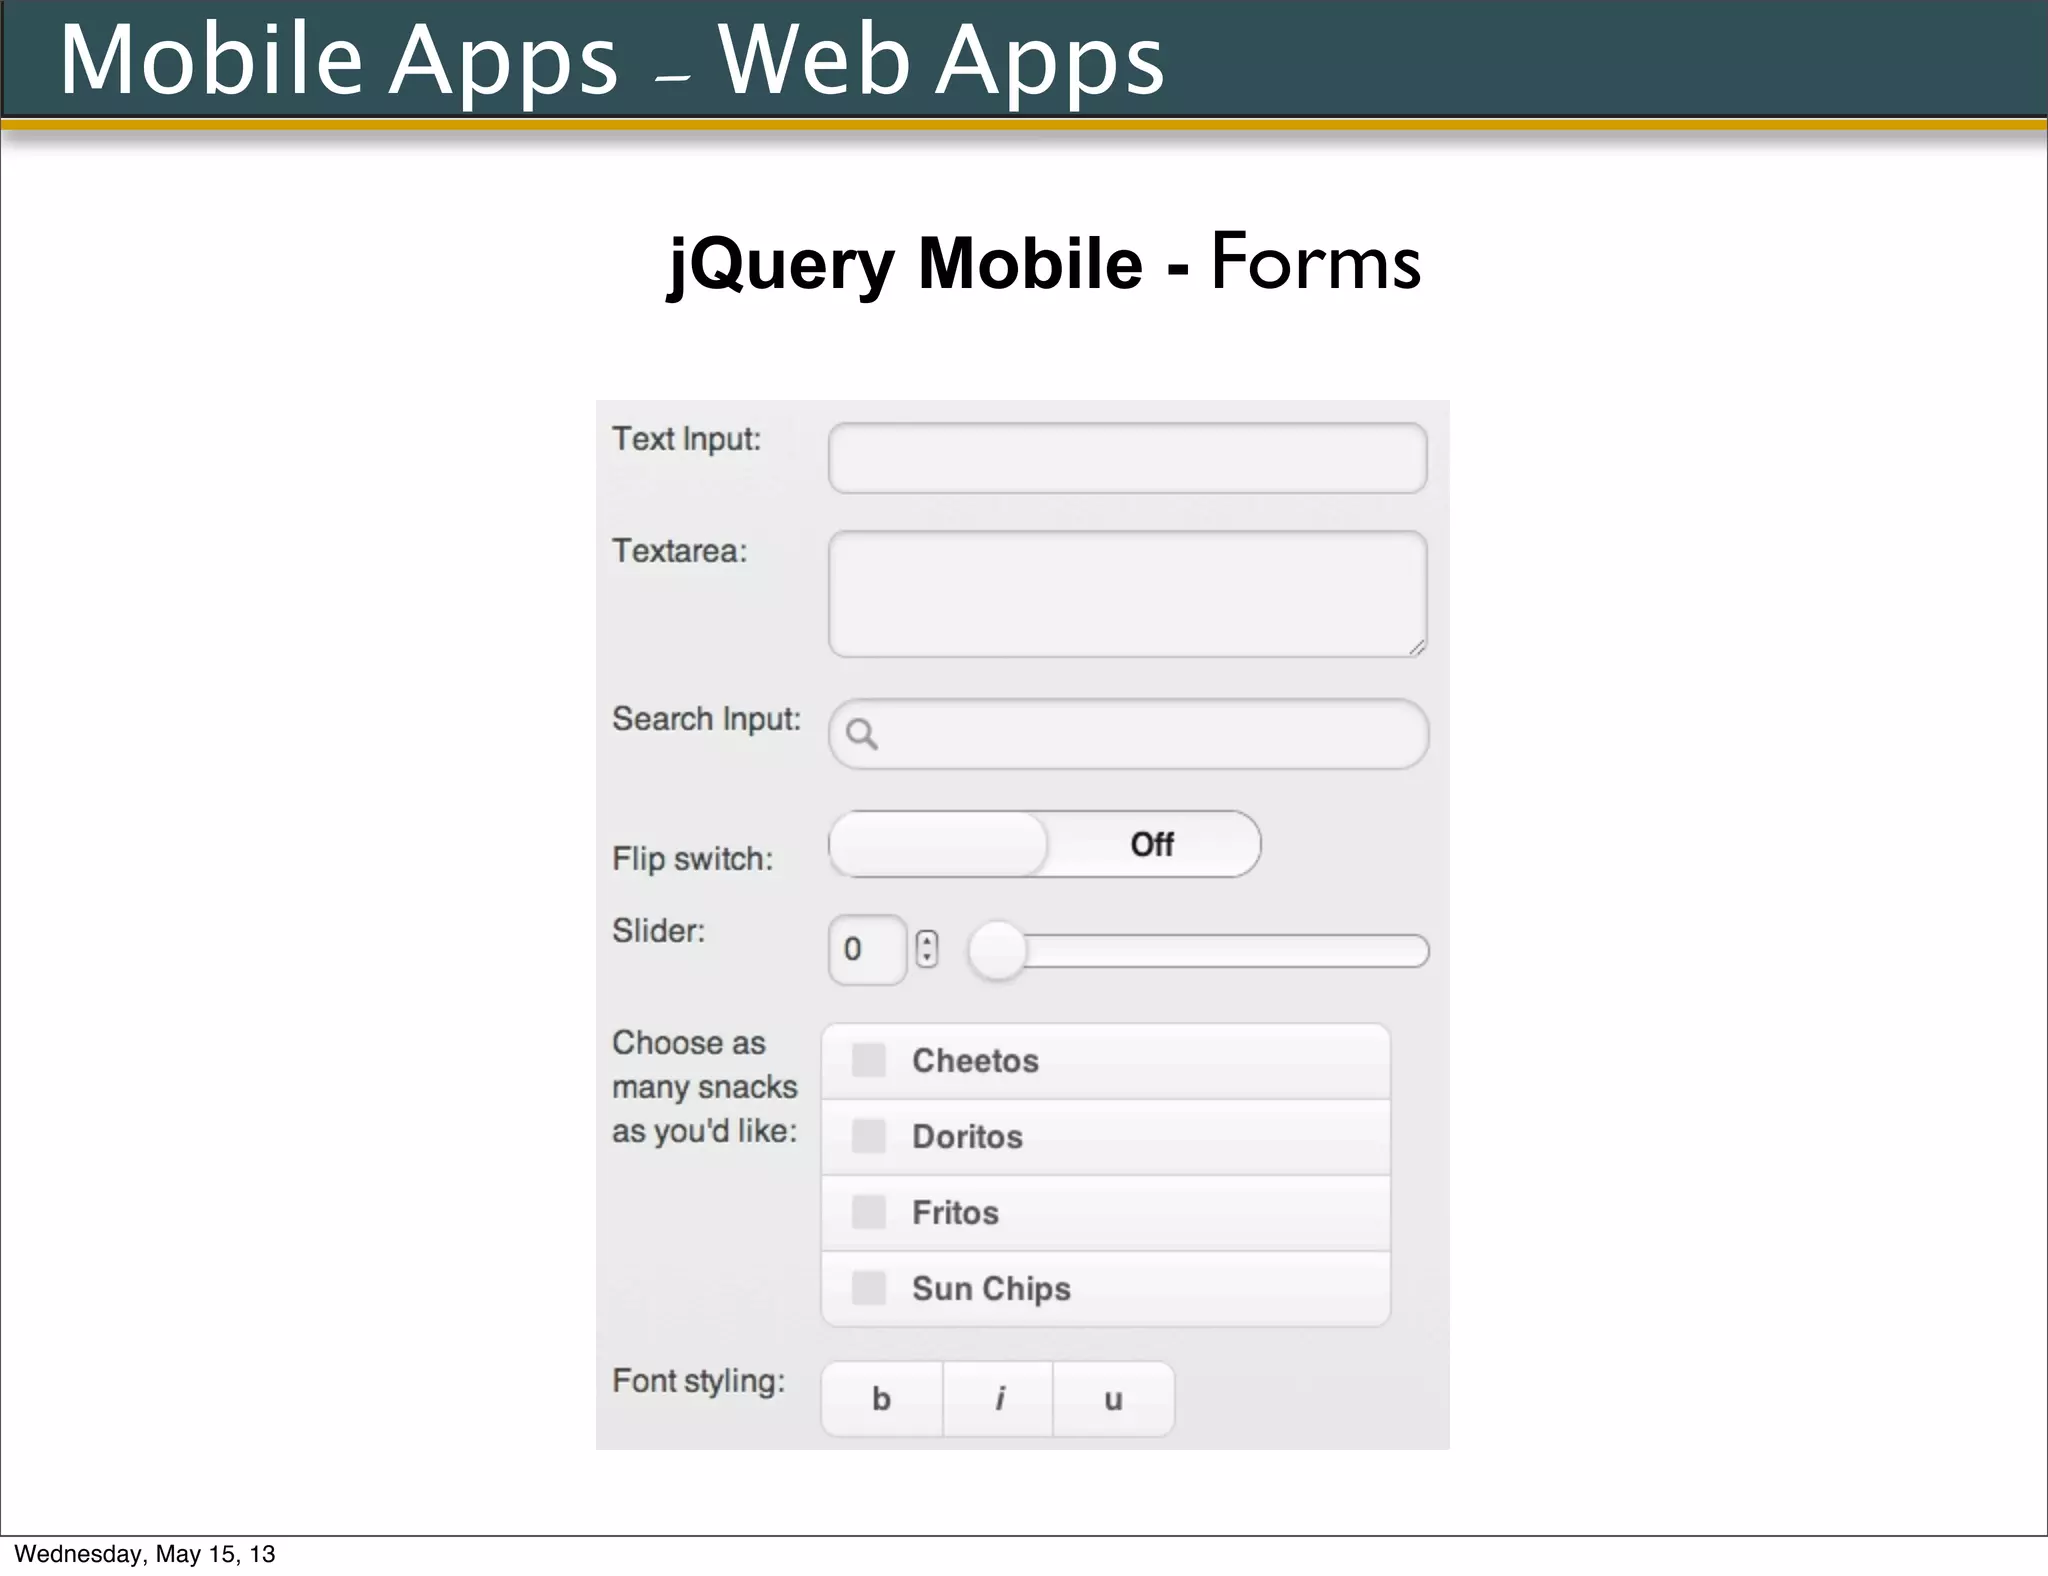The image size is (2048, 1576).
Task: Click the slider numeric value box
Action: (866, 949)
